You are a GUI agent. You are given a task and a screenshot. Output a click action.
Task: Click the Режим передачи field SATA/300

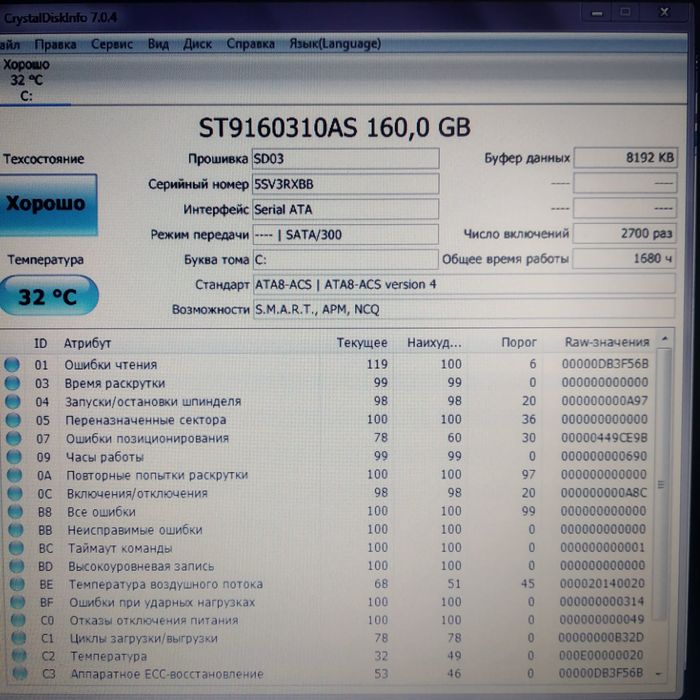346,234
